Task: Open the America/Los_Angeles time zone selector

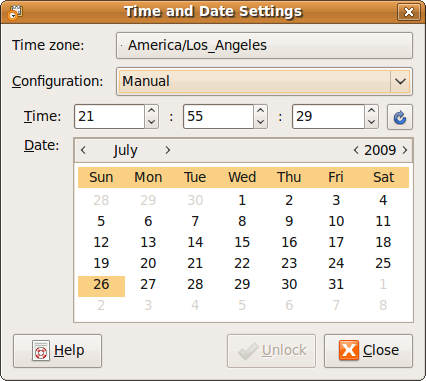Action: [264, 45]
